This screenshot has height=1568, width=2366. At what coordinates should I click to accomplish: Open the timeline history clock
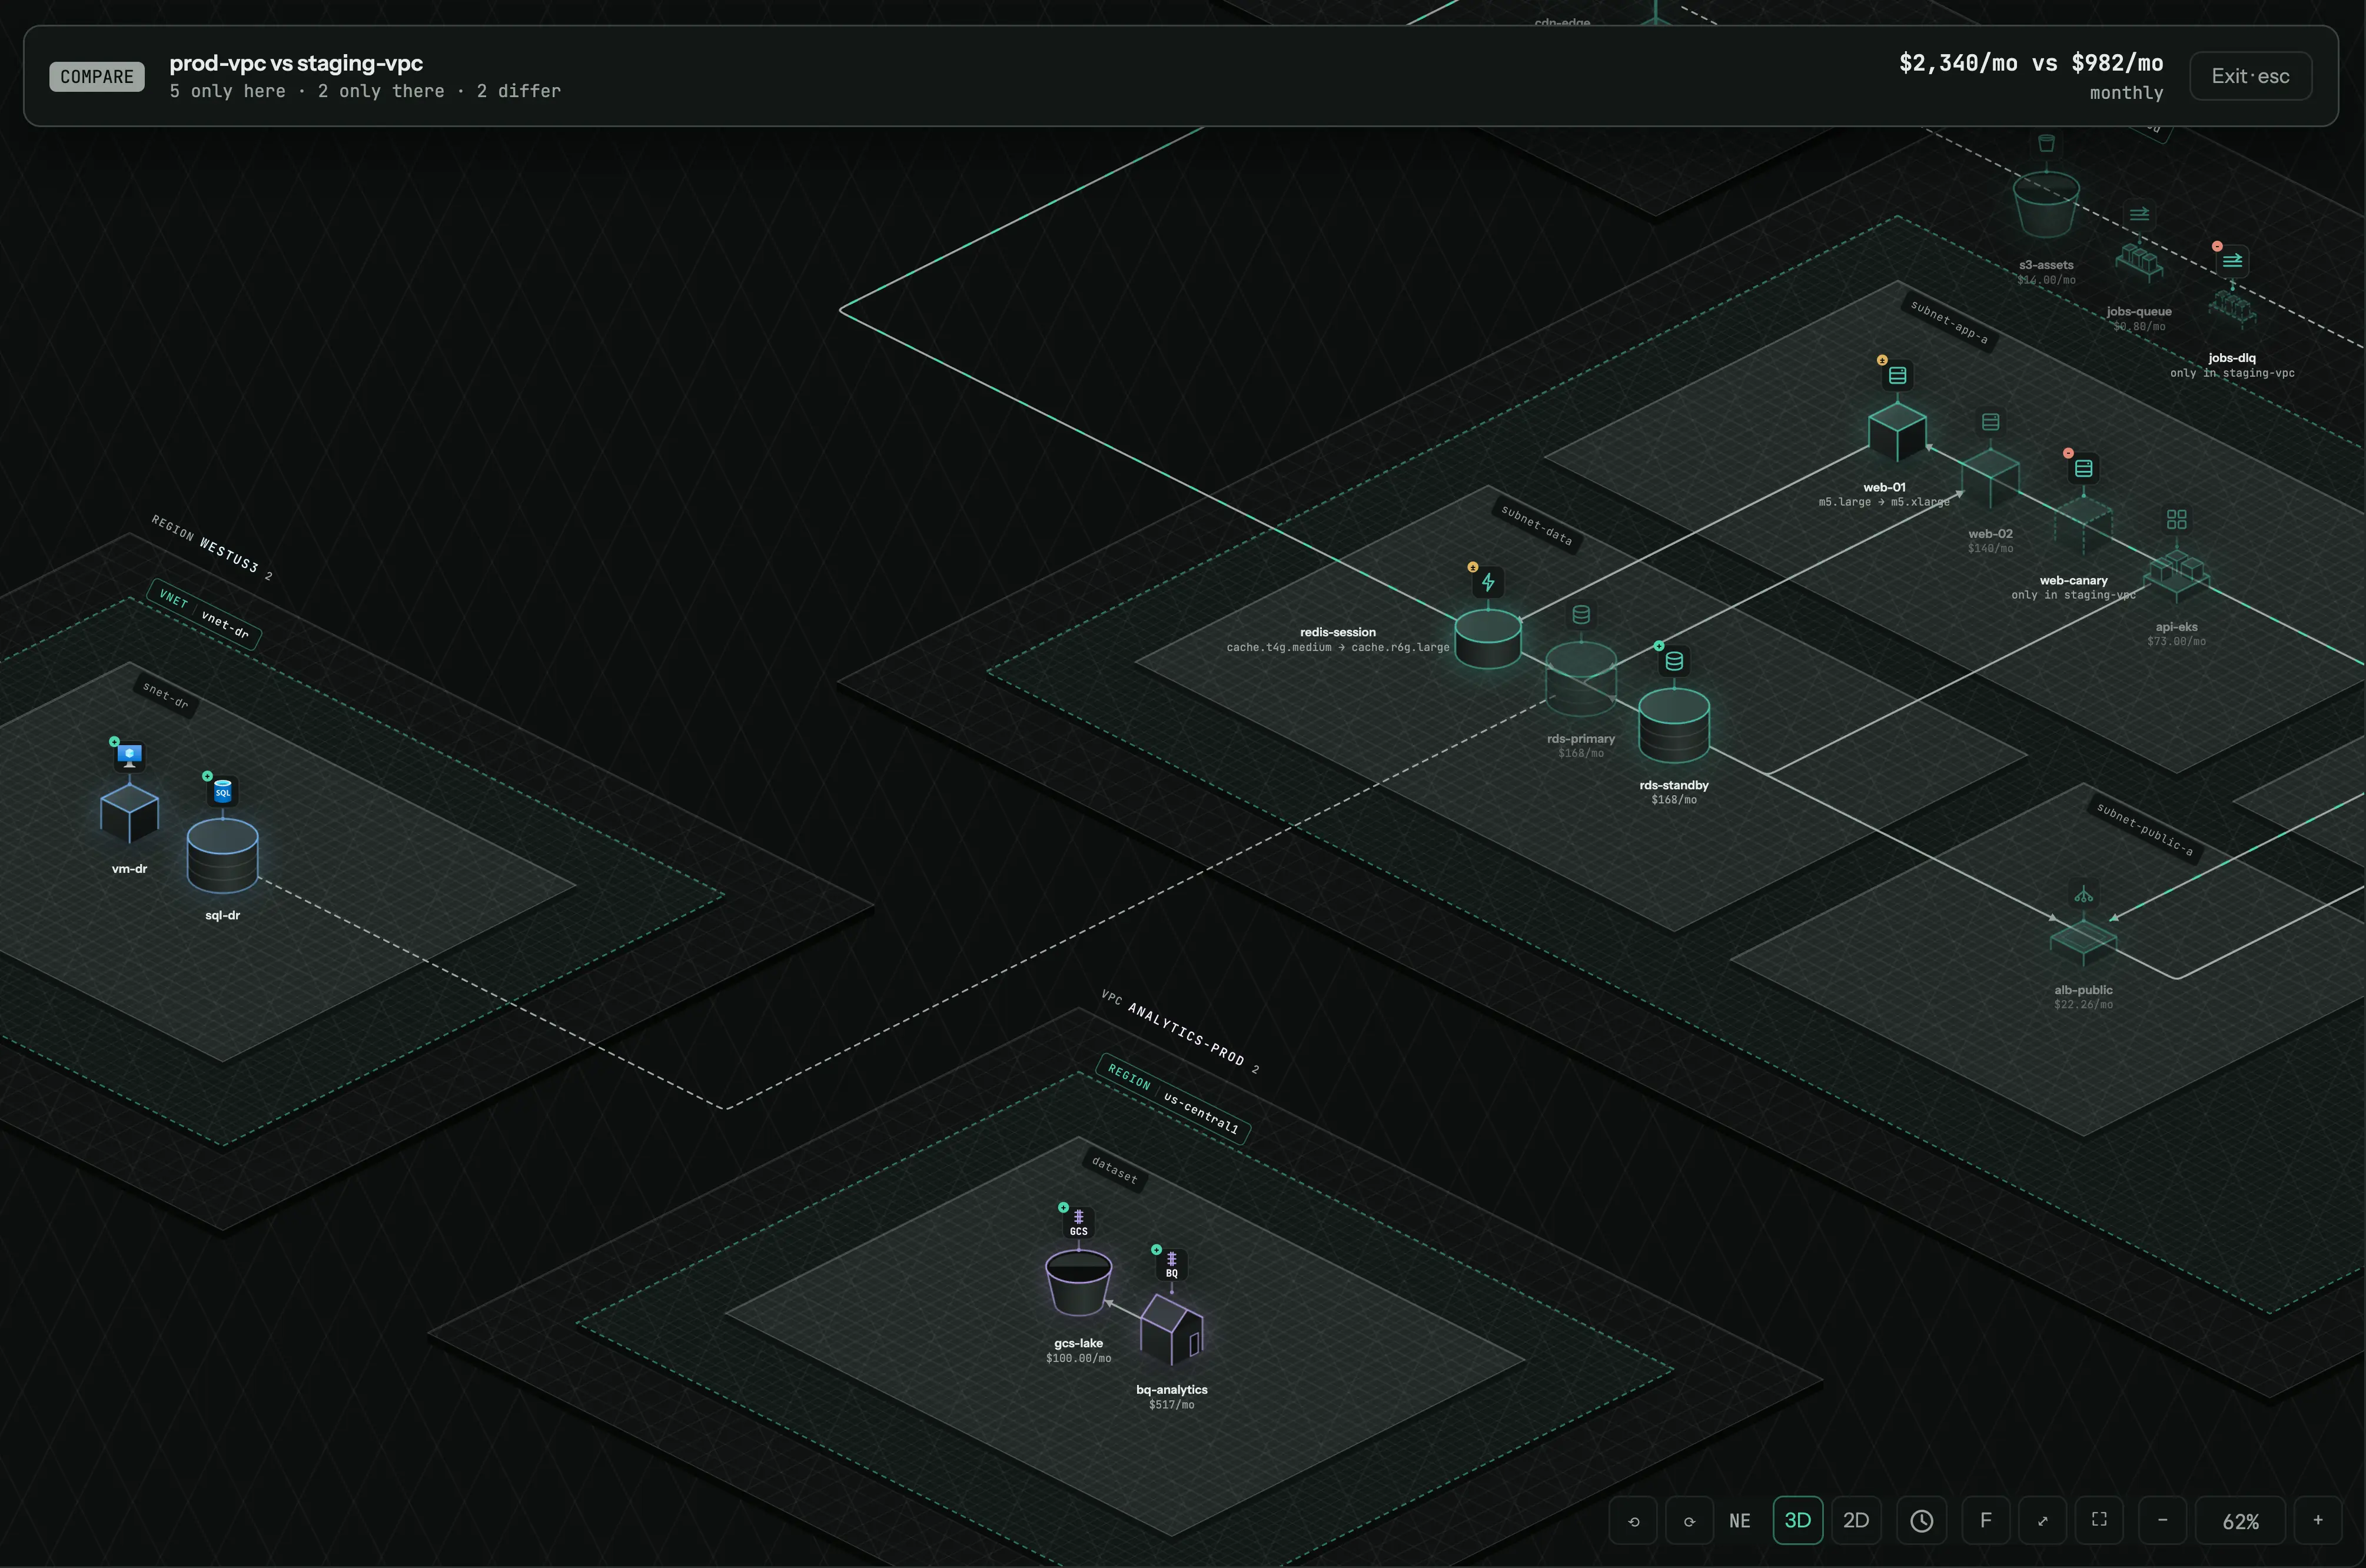tap(1921, 1520)
